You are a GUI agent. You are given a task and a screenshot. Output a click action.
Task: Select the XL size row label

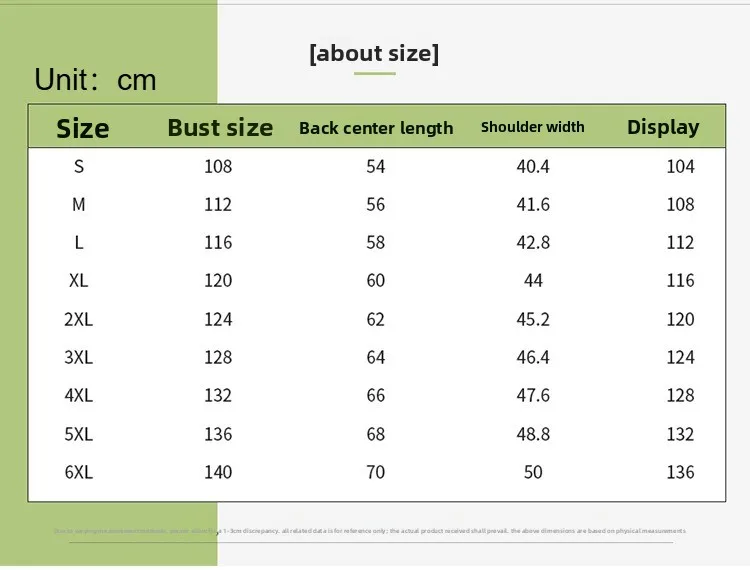tap(78, 281)
